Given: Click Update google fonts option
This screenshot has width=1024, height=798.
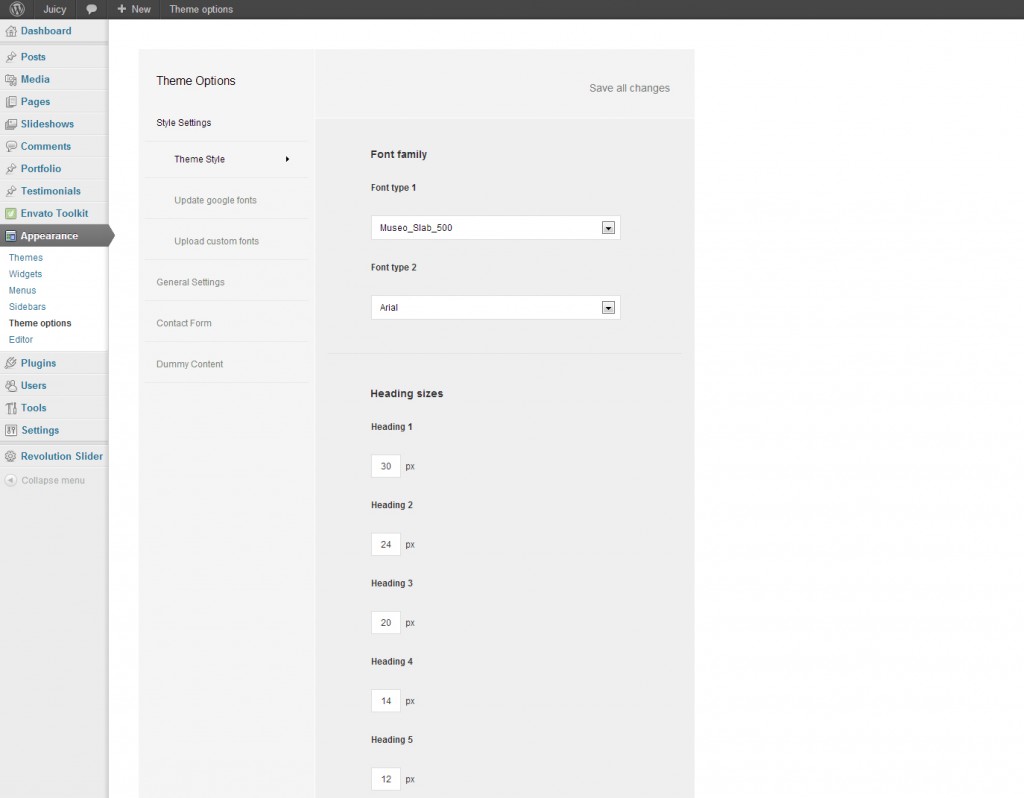Looking at the screenshot, I should pyautogui.click(x=215, y=200).
